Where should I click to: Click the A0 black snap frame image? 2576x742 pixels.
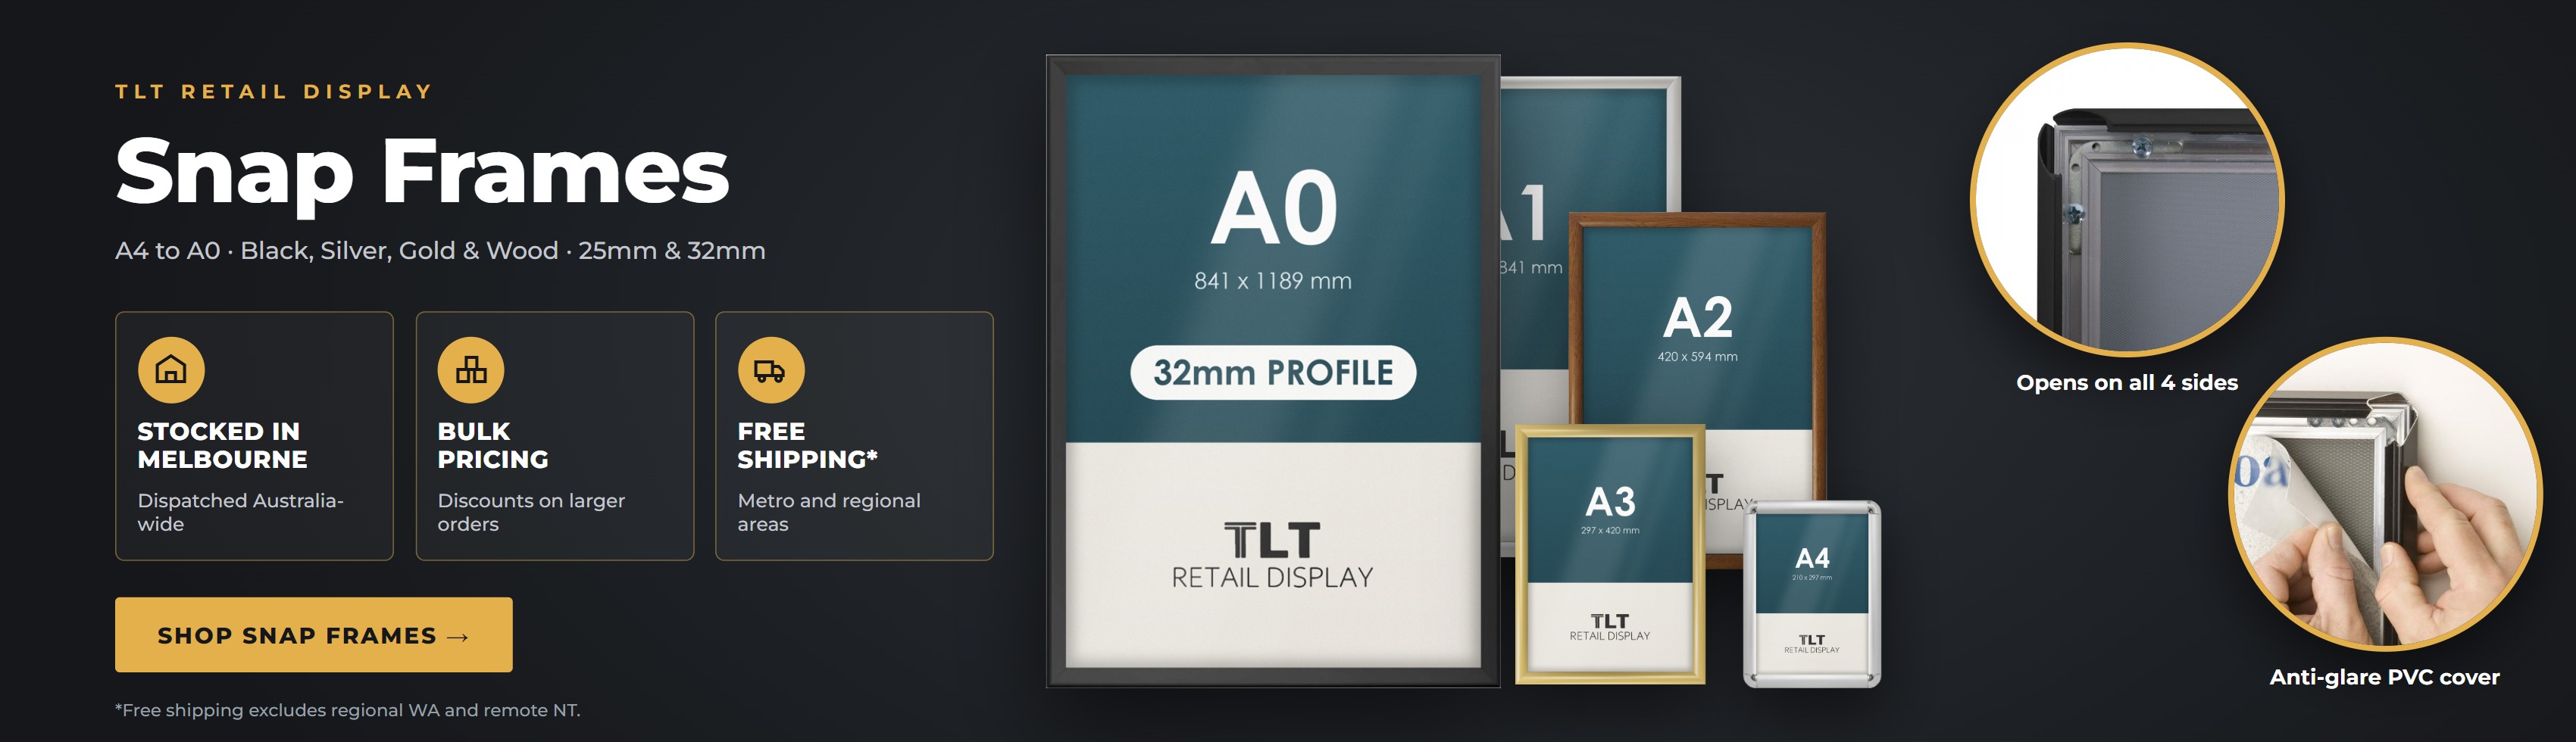1273,371
